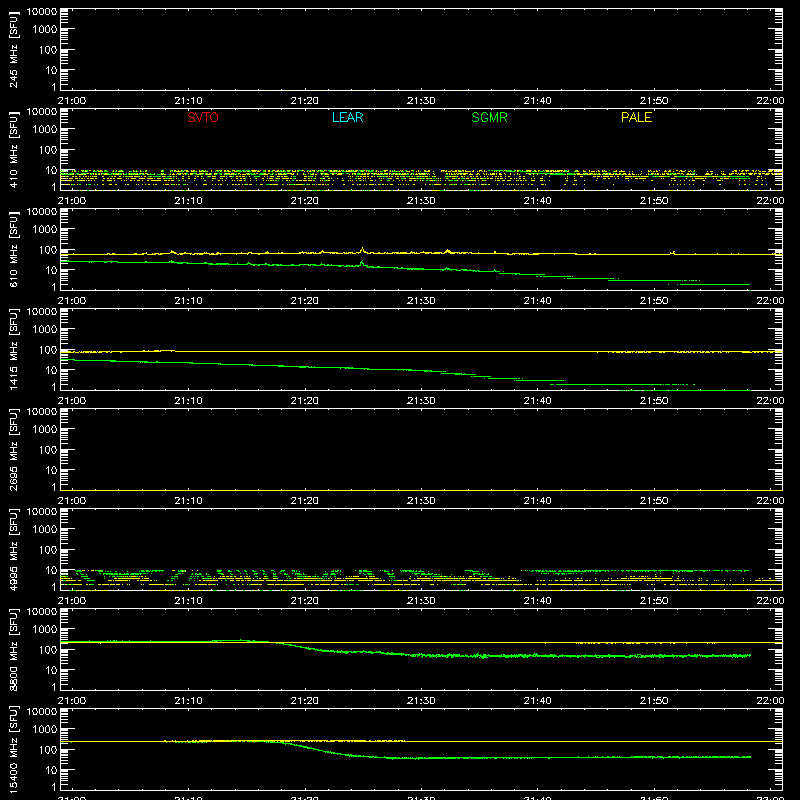The width and height of the screenshot is (800, 800).
Task: Click 22:00 under the 4995 MHz panel
Action: click(x=770, y=601)
